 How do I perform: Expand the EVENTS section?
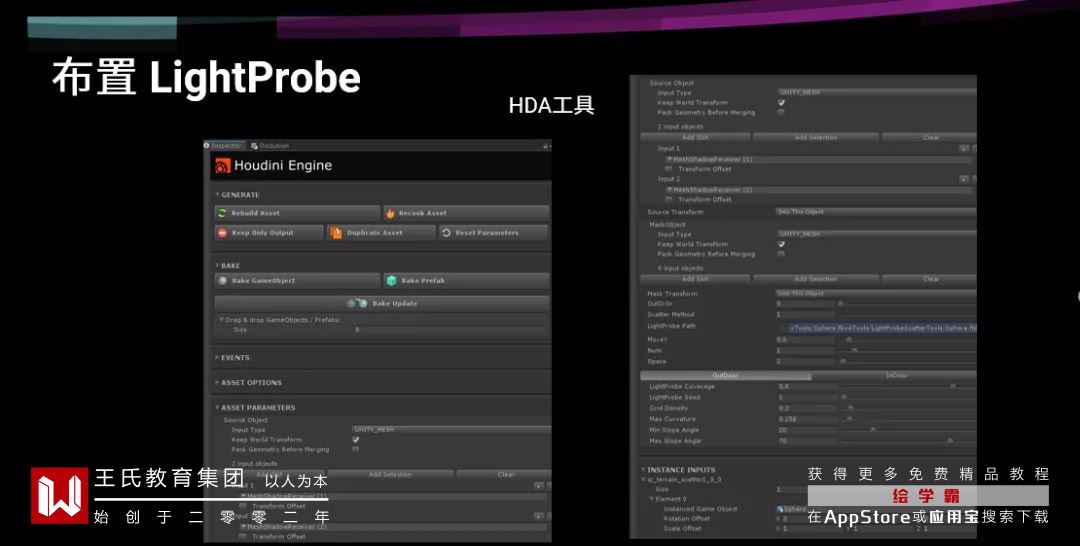point(217,357)
